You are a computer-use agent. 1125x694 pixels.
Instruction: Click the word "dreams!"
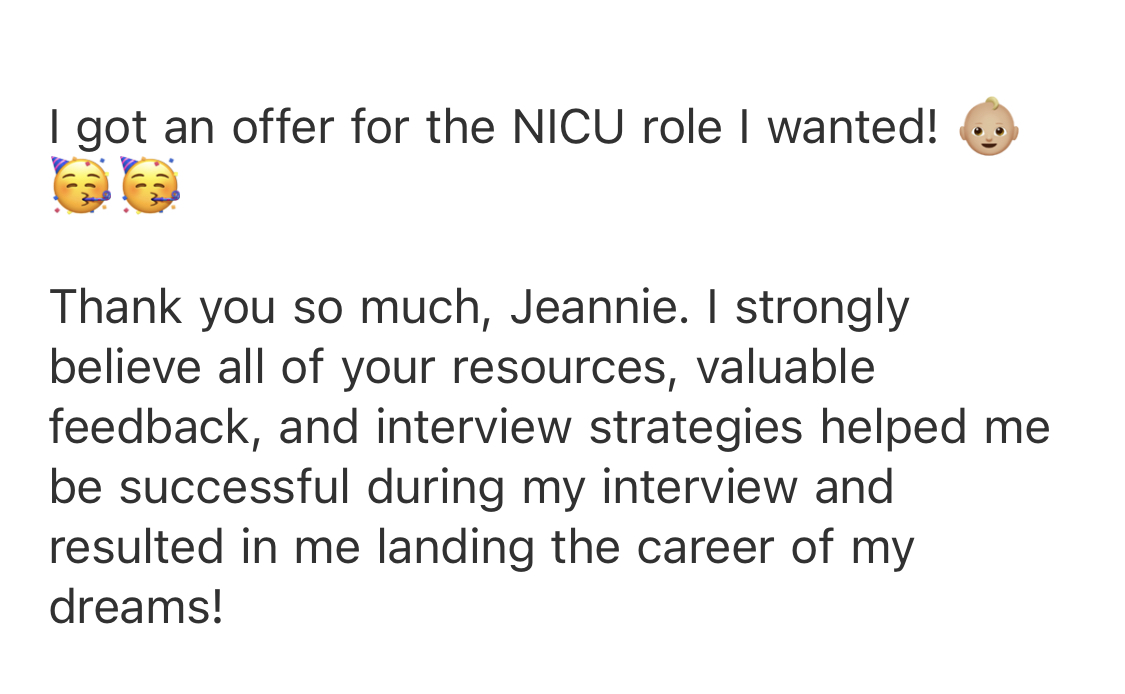coord(136,607)
